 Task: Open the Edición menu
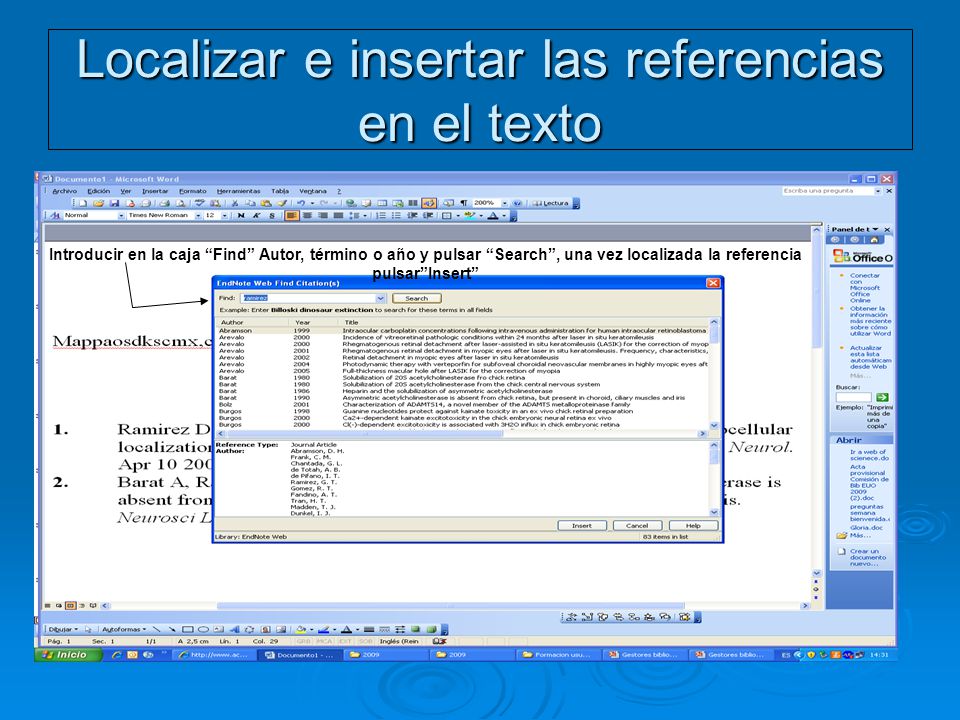click(99, 191)
